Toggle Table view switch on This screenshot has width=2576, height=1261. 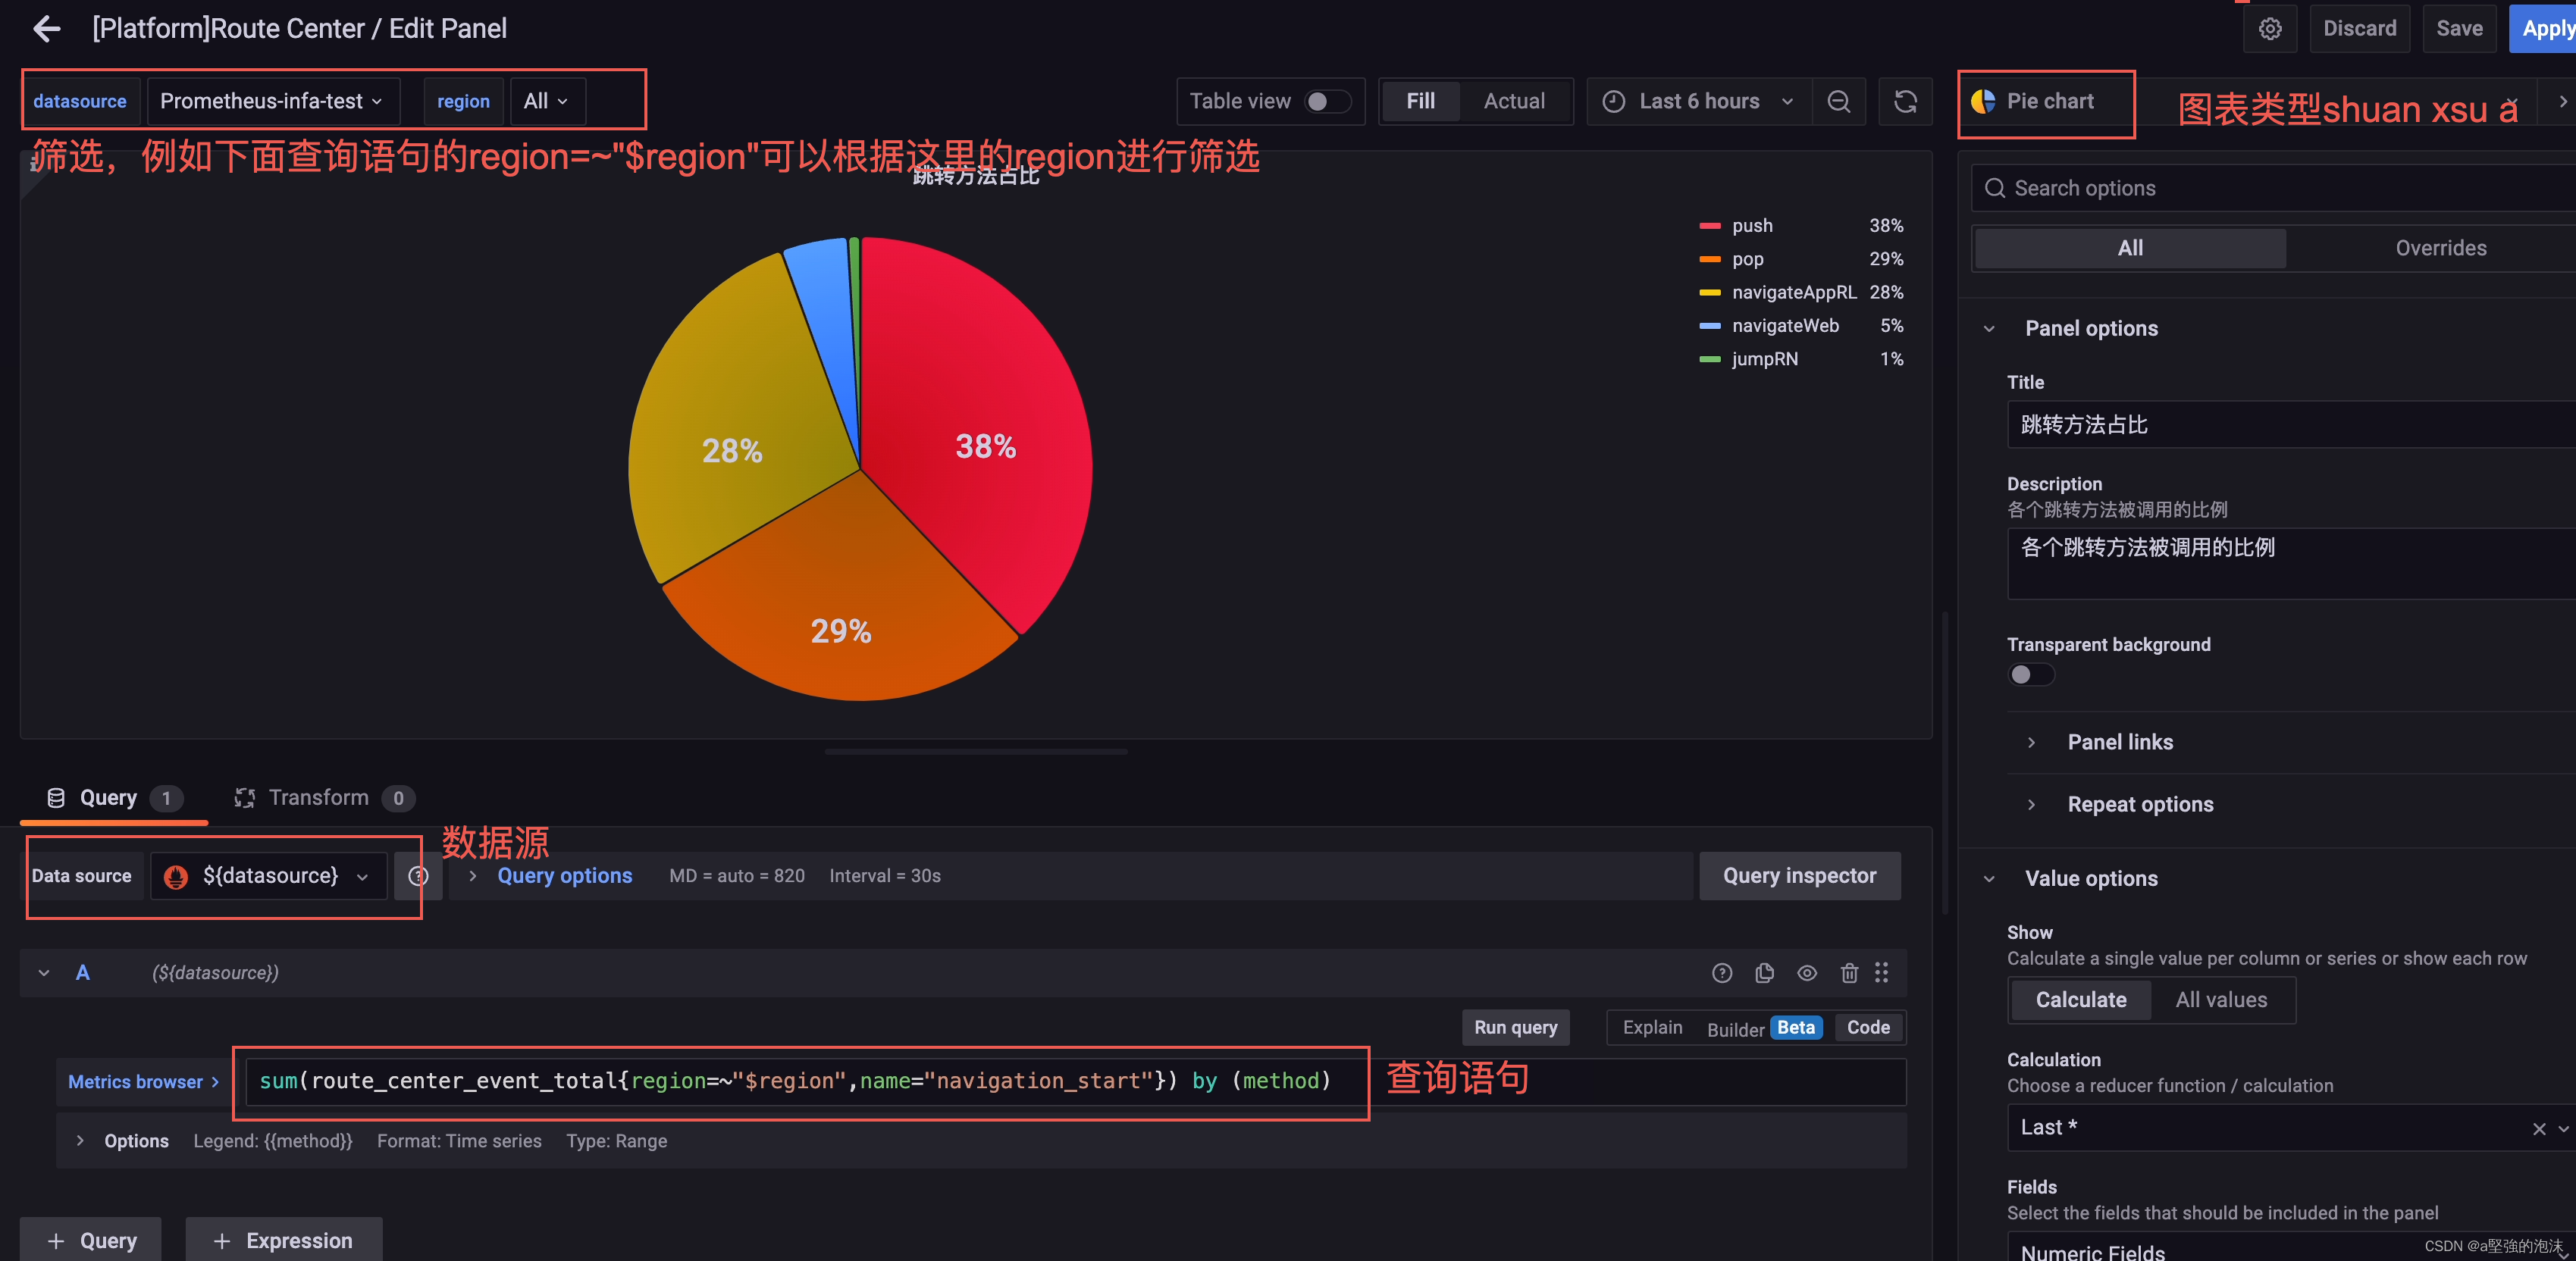[1323, 100]
